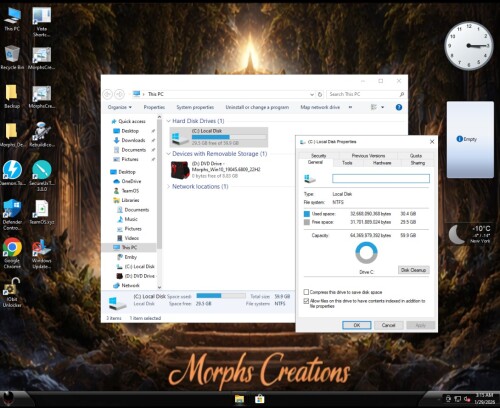Open Microsoft Store taskbar icon
Image resolution: width=500 pixels, height=408 pixels.
260,399
